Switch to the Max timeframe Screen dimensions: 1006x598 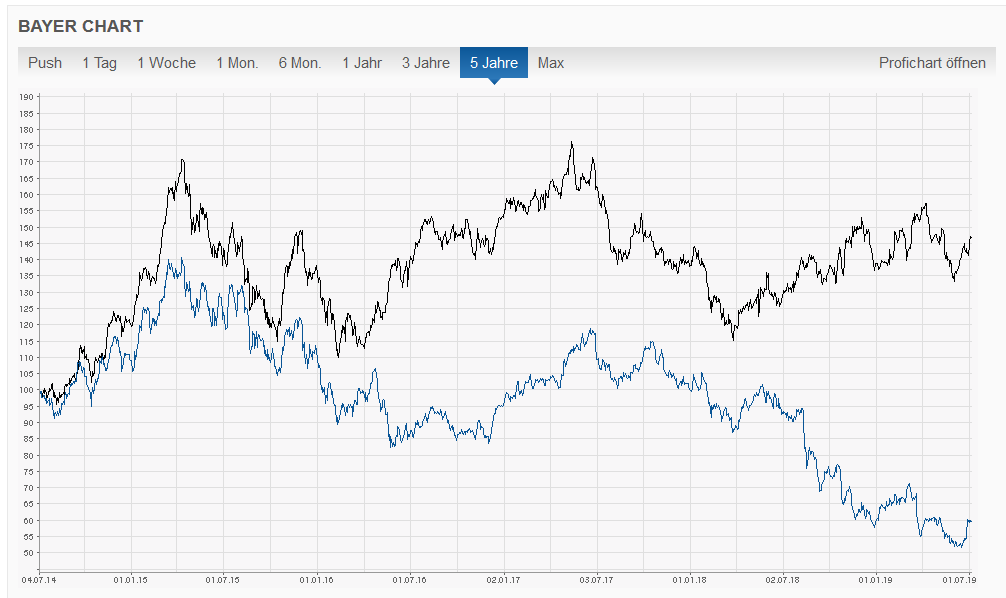550,63
